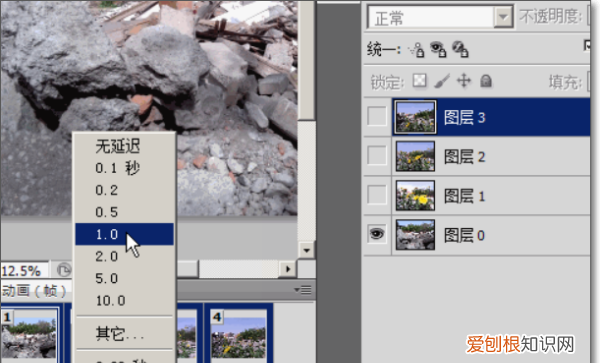Switch to 动画 (帧) panel tab

click(35, 291)
